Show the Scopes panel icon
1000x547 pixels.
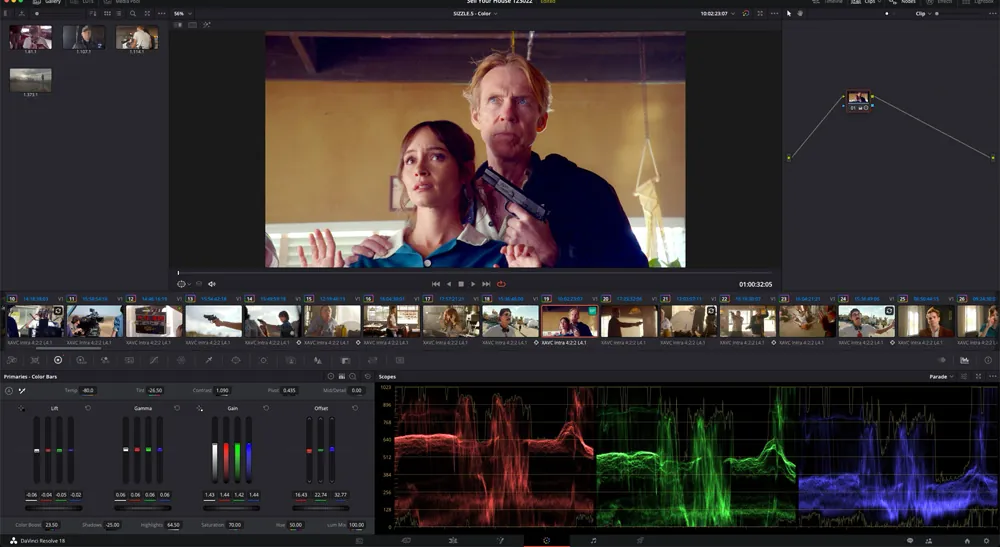[964, 360]
